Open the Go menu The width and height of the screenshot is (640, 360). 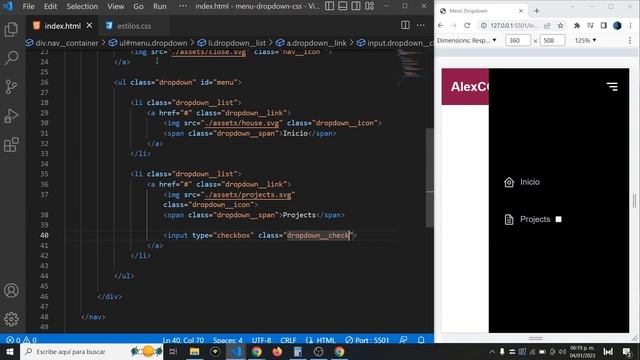tap(138, 6)
